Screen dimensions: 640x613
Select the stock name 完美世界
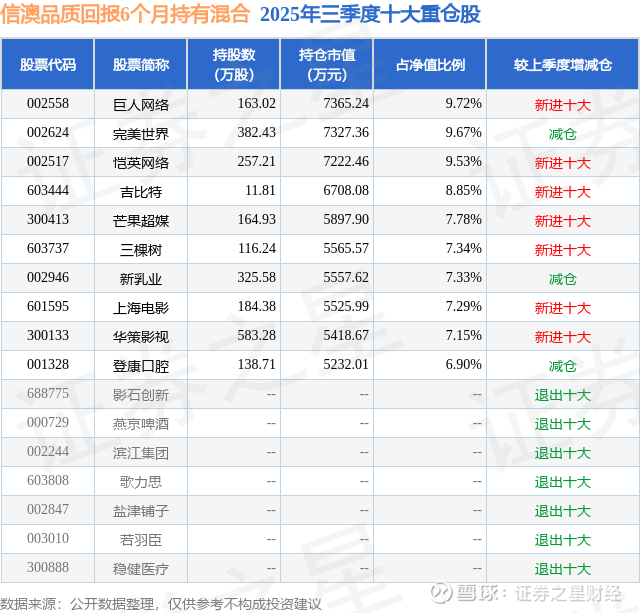click(141, 134)
